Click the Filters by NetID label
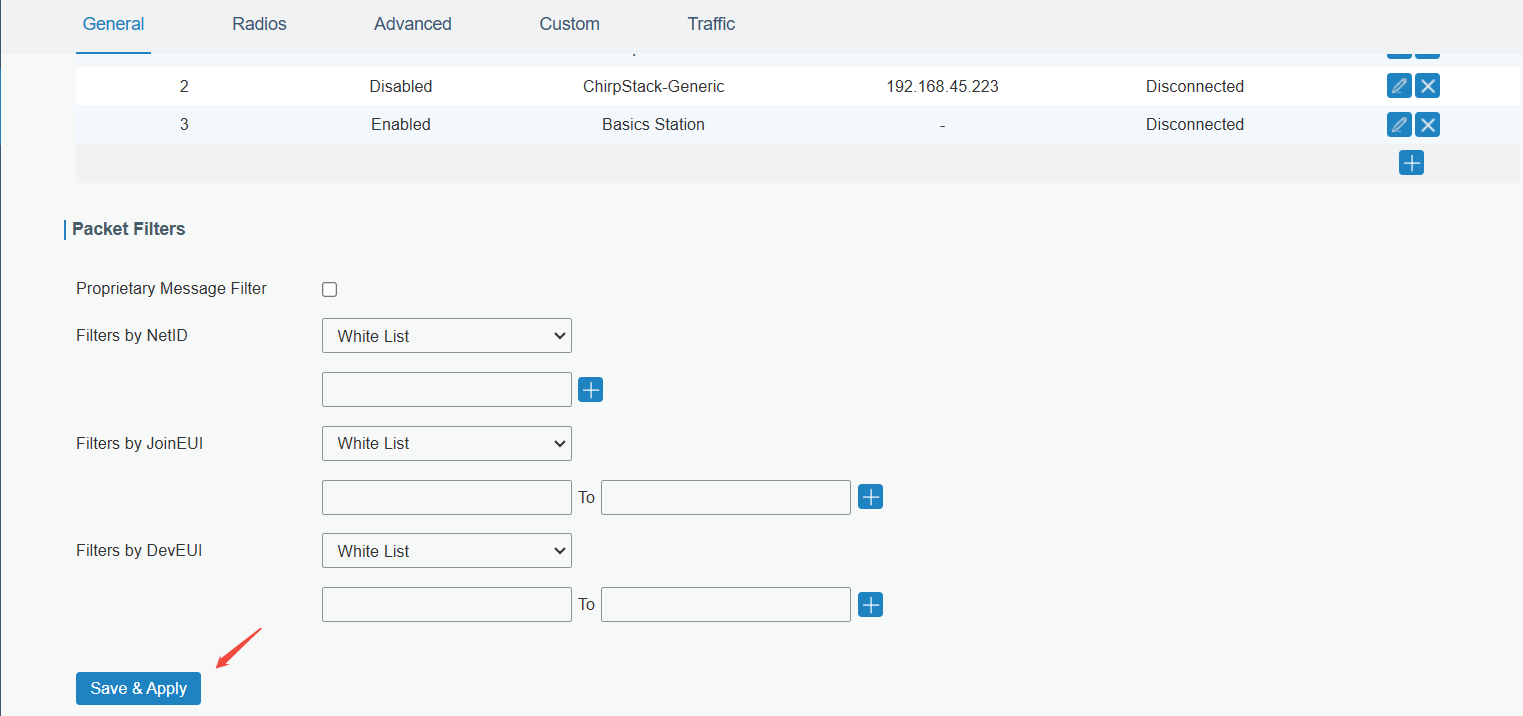This screenshot has width=1523, height=716. click(x=132, y=336)
